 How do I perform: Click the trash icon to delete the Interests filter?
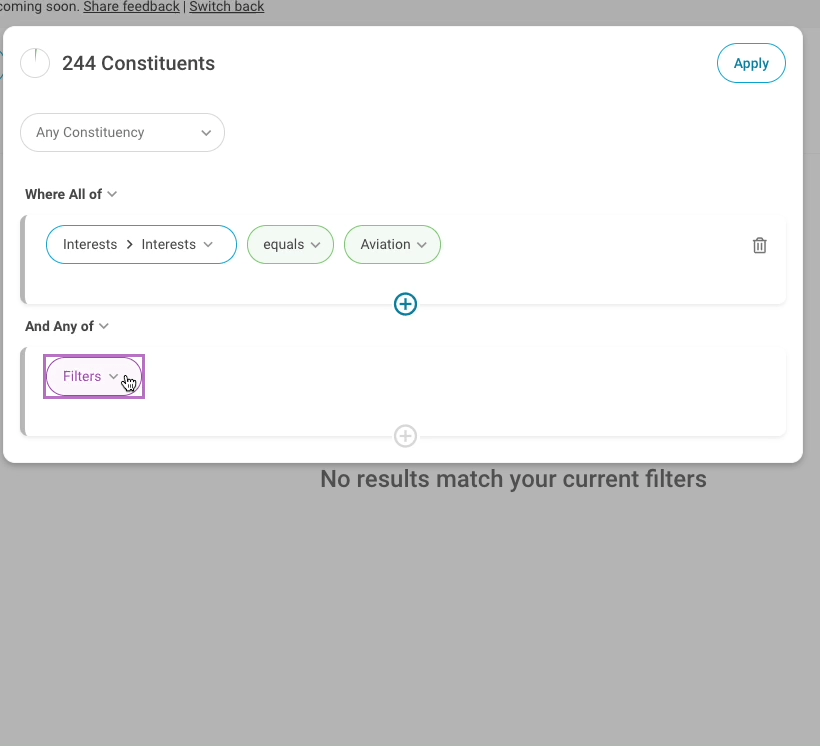(x=759, y=245)
